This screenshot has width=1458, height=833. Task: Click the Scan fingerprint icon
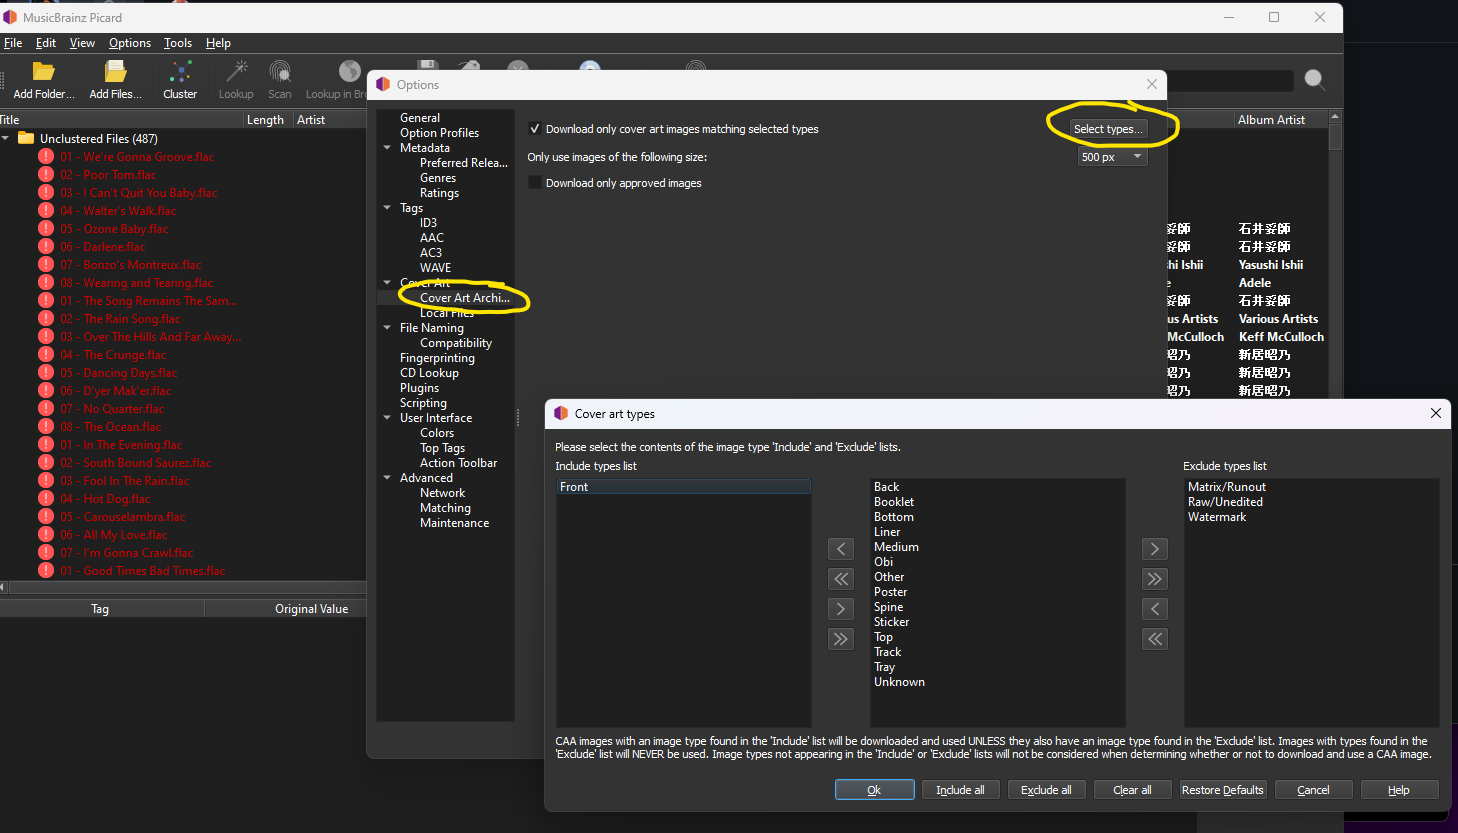click(x=280, y=72)
